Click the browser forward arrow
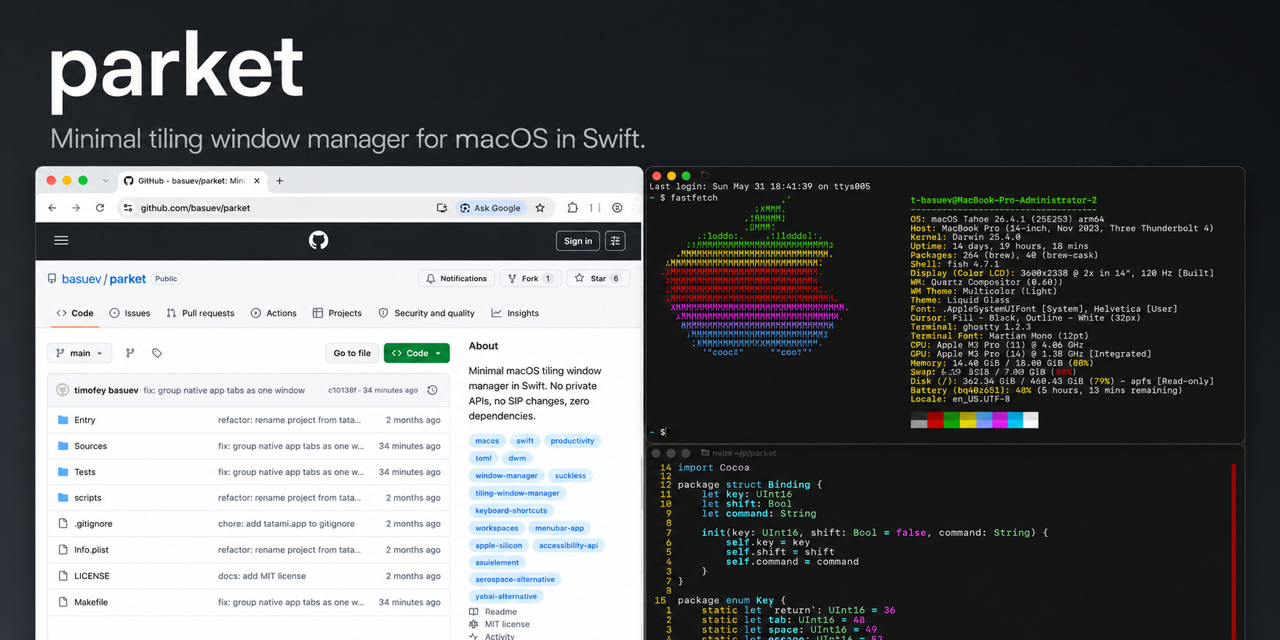The image size is (1280, 640). tap(76, 208)
